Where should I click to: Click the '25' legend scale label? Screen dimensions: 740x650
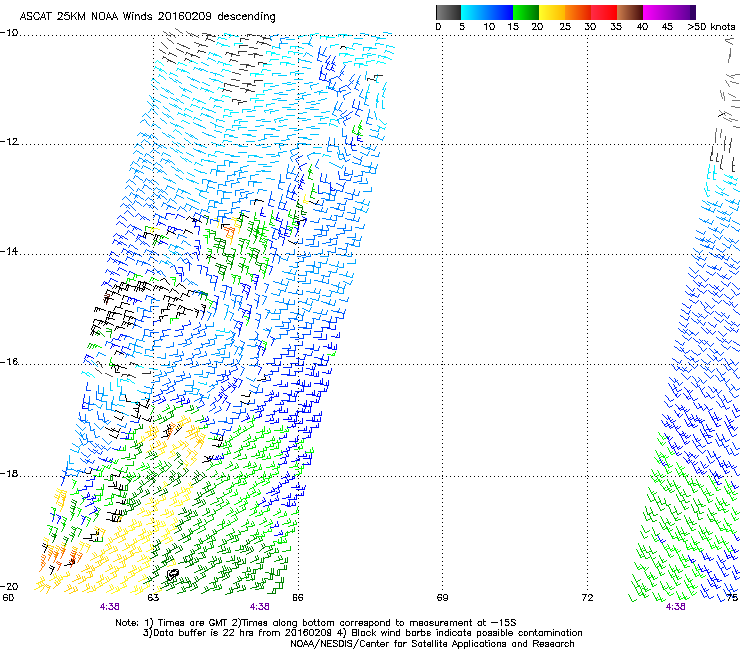point(565,27)
